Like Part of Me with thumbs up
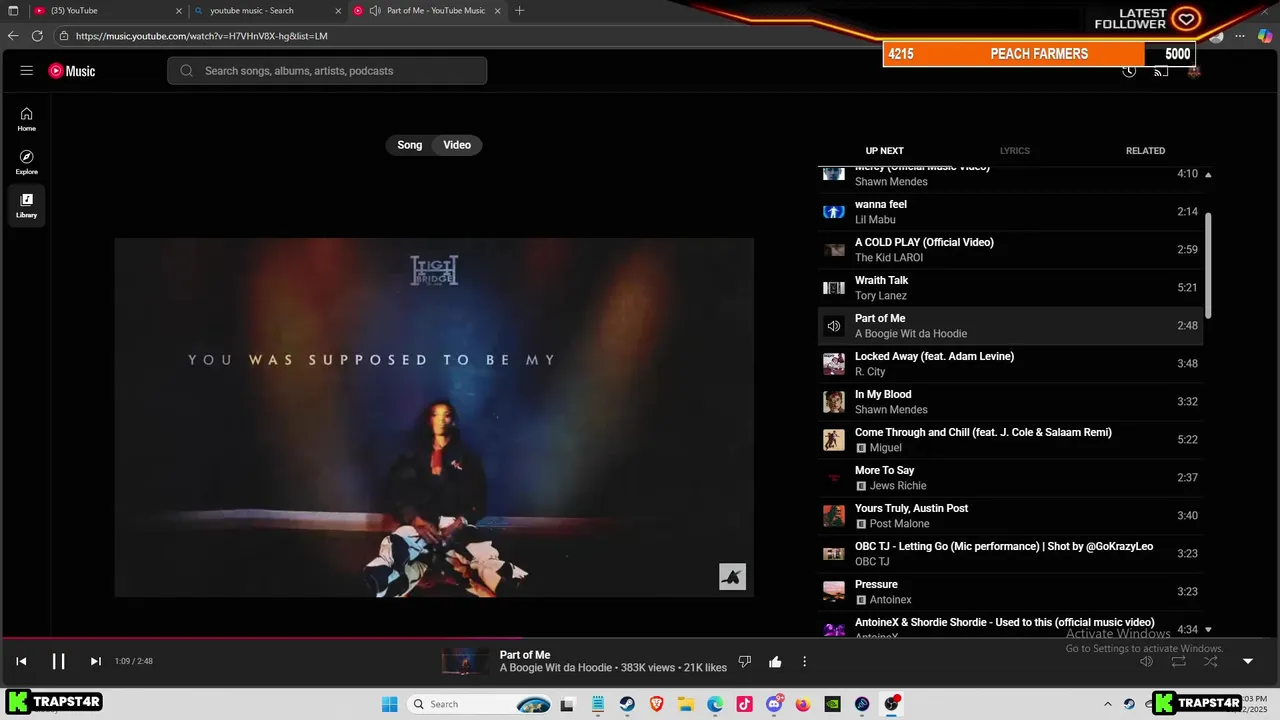The width and height of the screenshot is (1280, 720). point(775,661)
